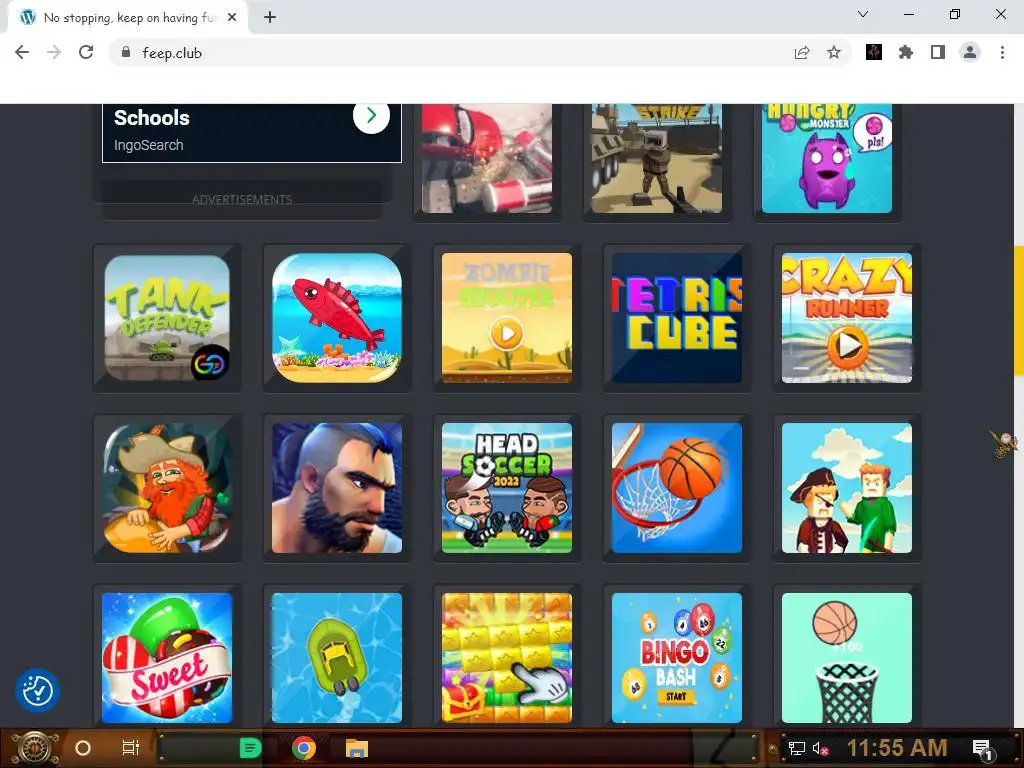Open the red-bearded gold miner game

[x=167, y=488]
